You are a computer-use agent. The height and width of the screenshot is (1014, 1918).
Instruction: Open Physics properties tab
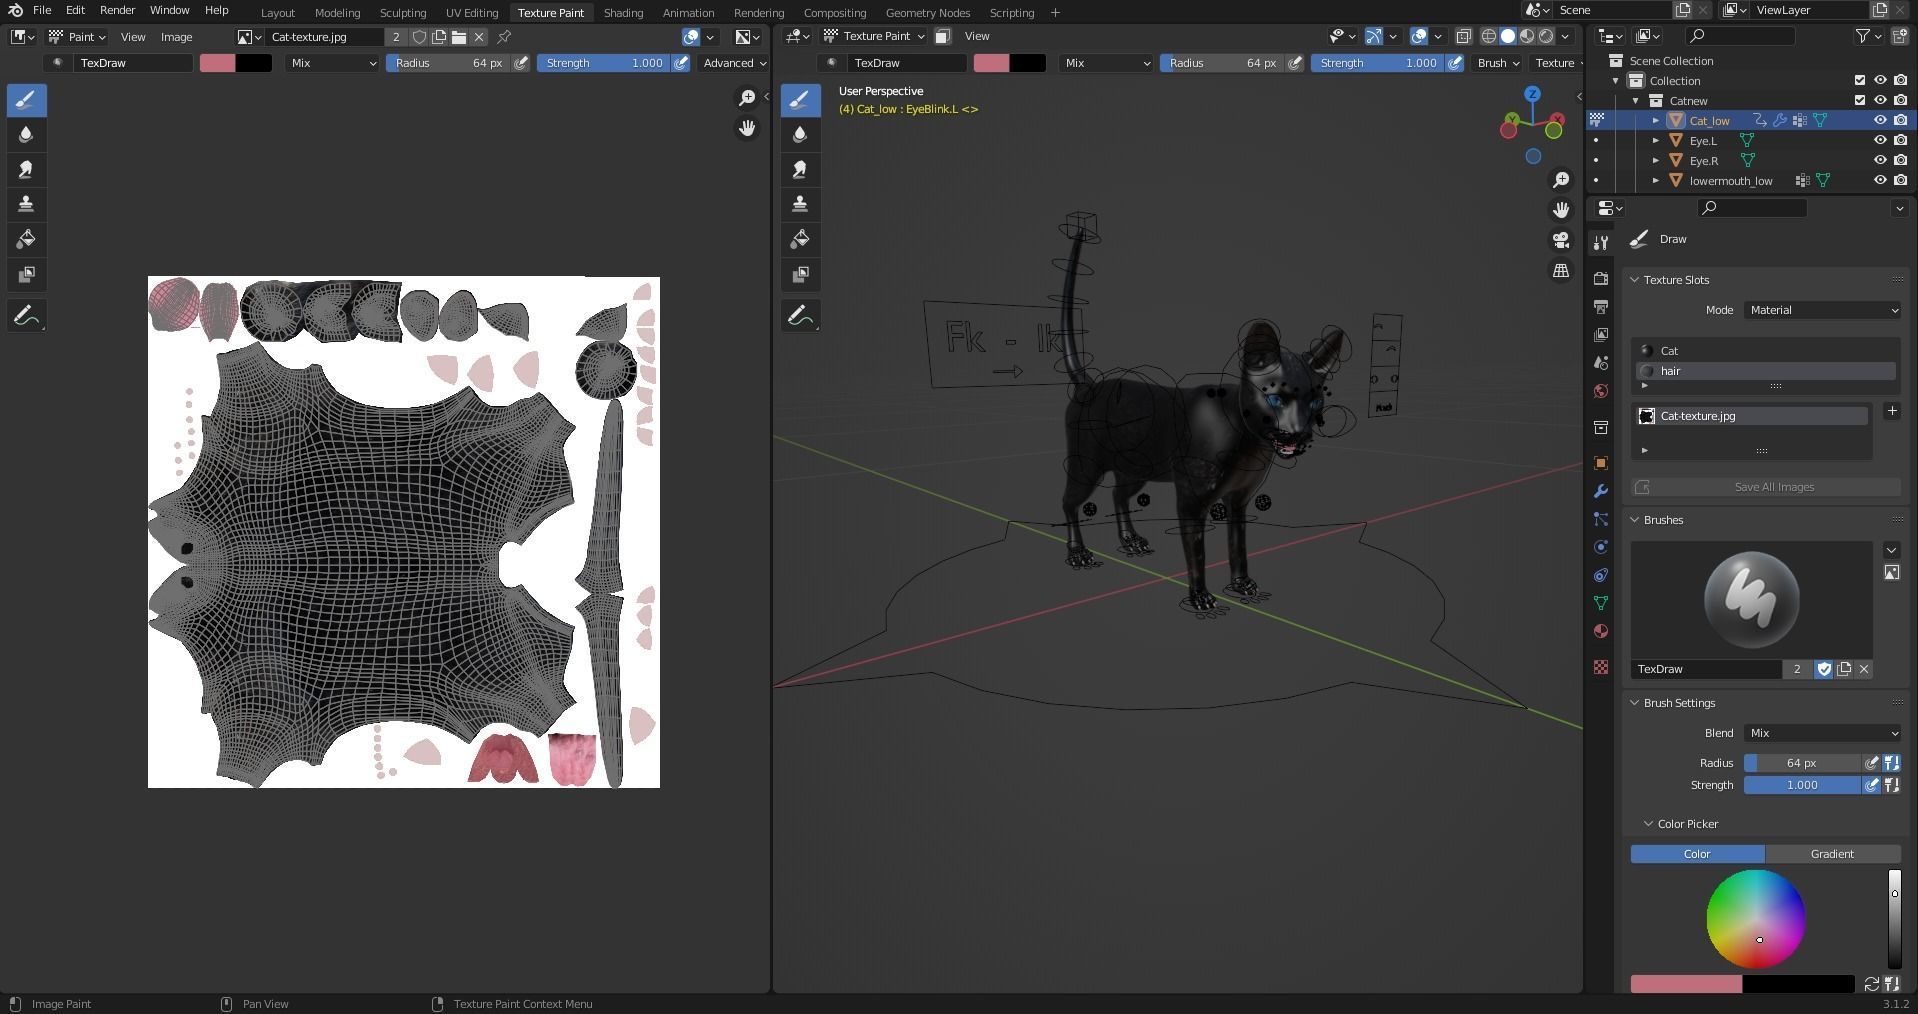(x=1601, y=547)
